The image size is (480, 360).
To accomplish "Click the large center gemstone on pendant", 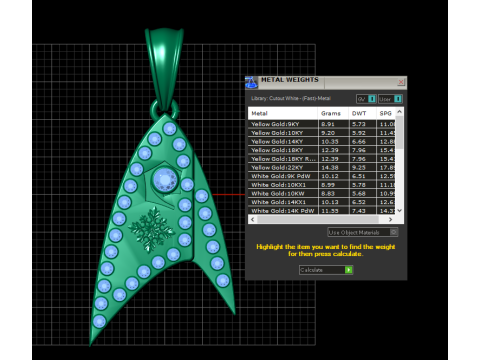I will pyautogui.click(x=165, y=180).
